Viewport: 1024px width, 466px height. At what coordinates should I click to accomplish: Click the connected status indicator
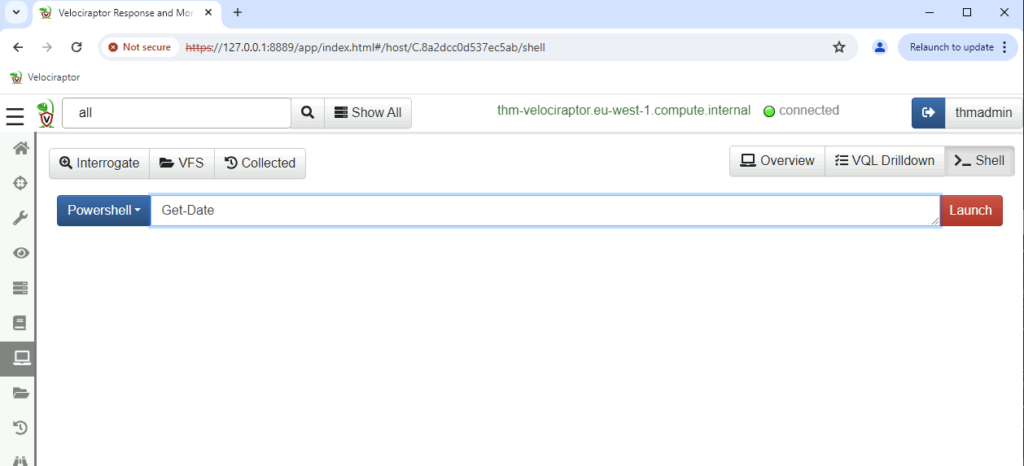[x=801, y=110]
